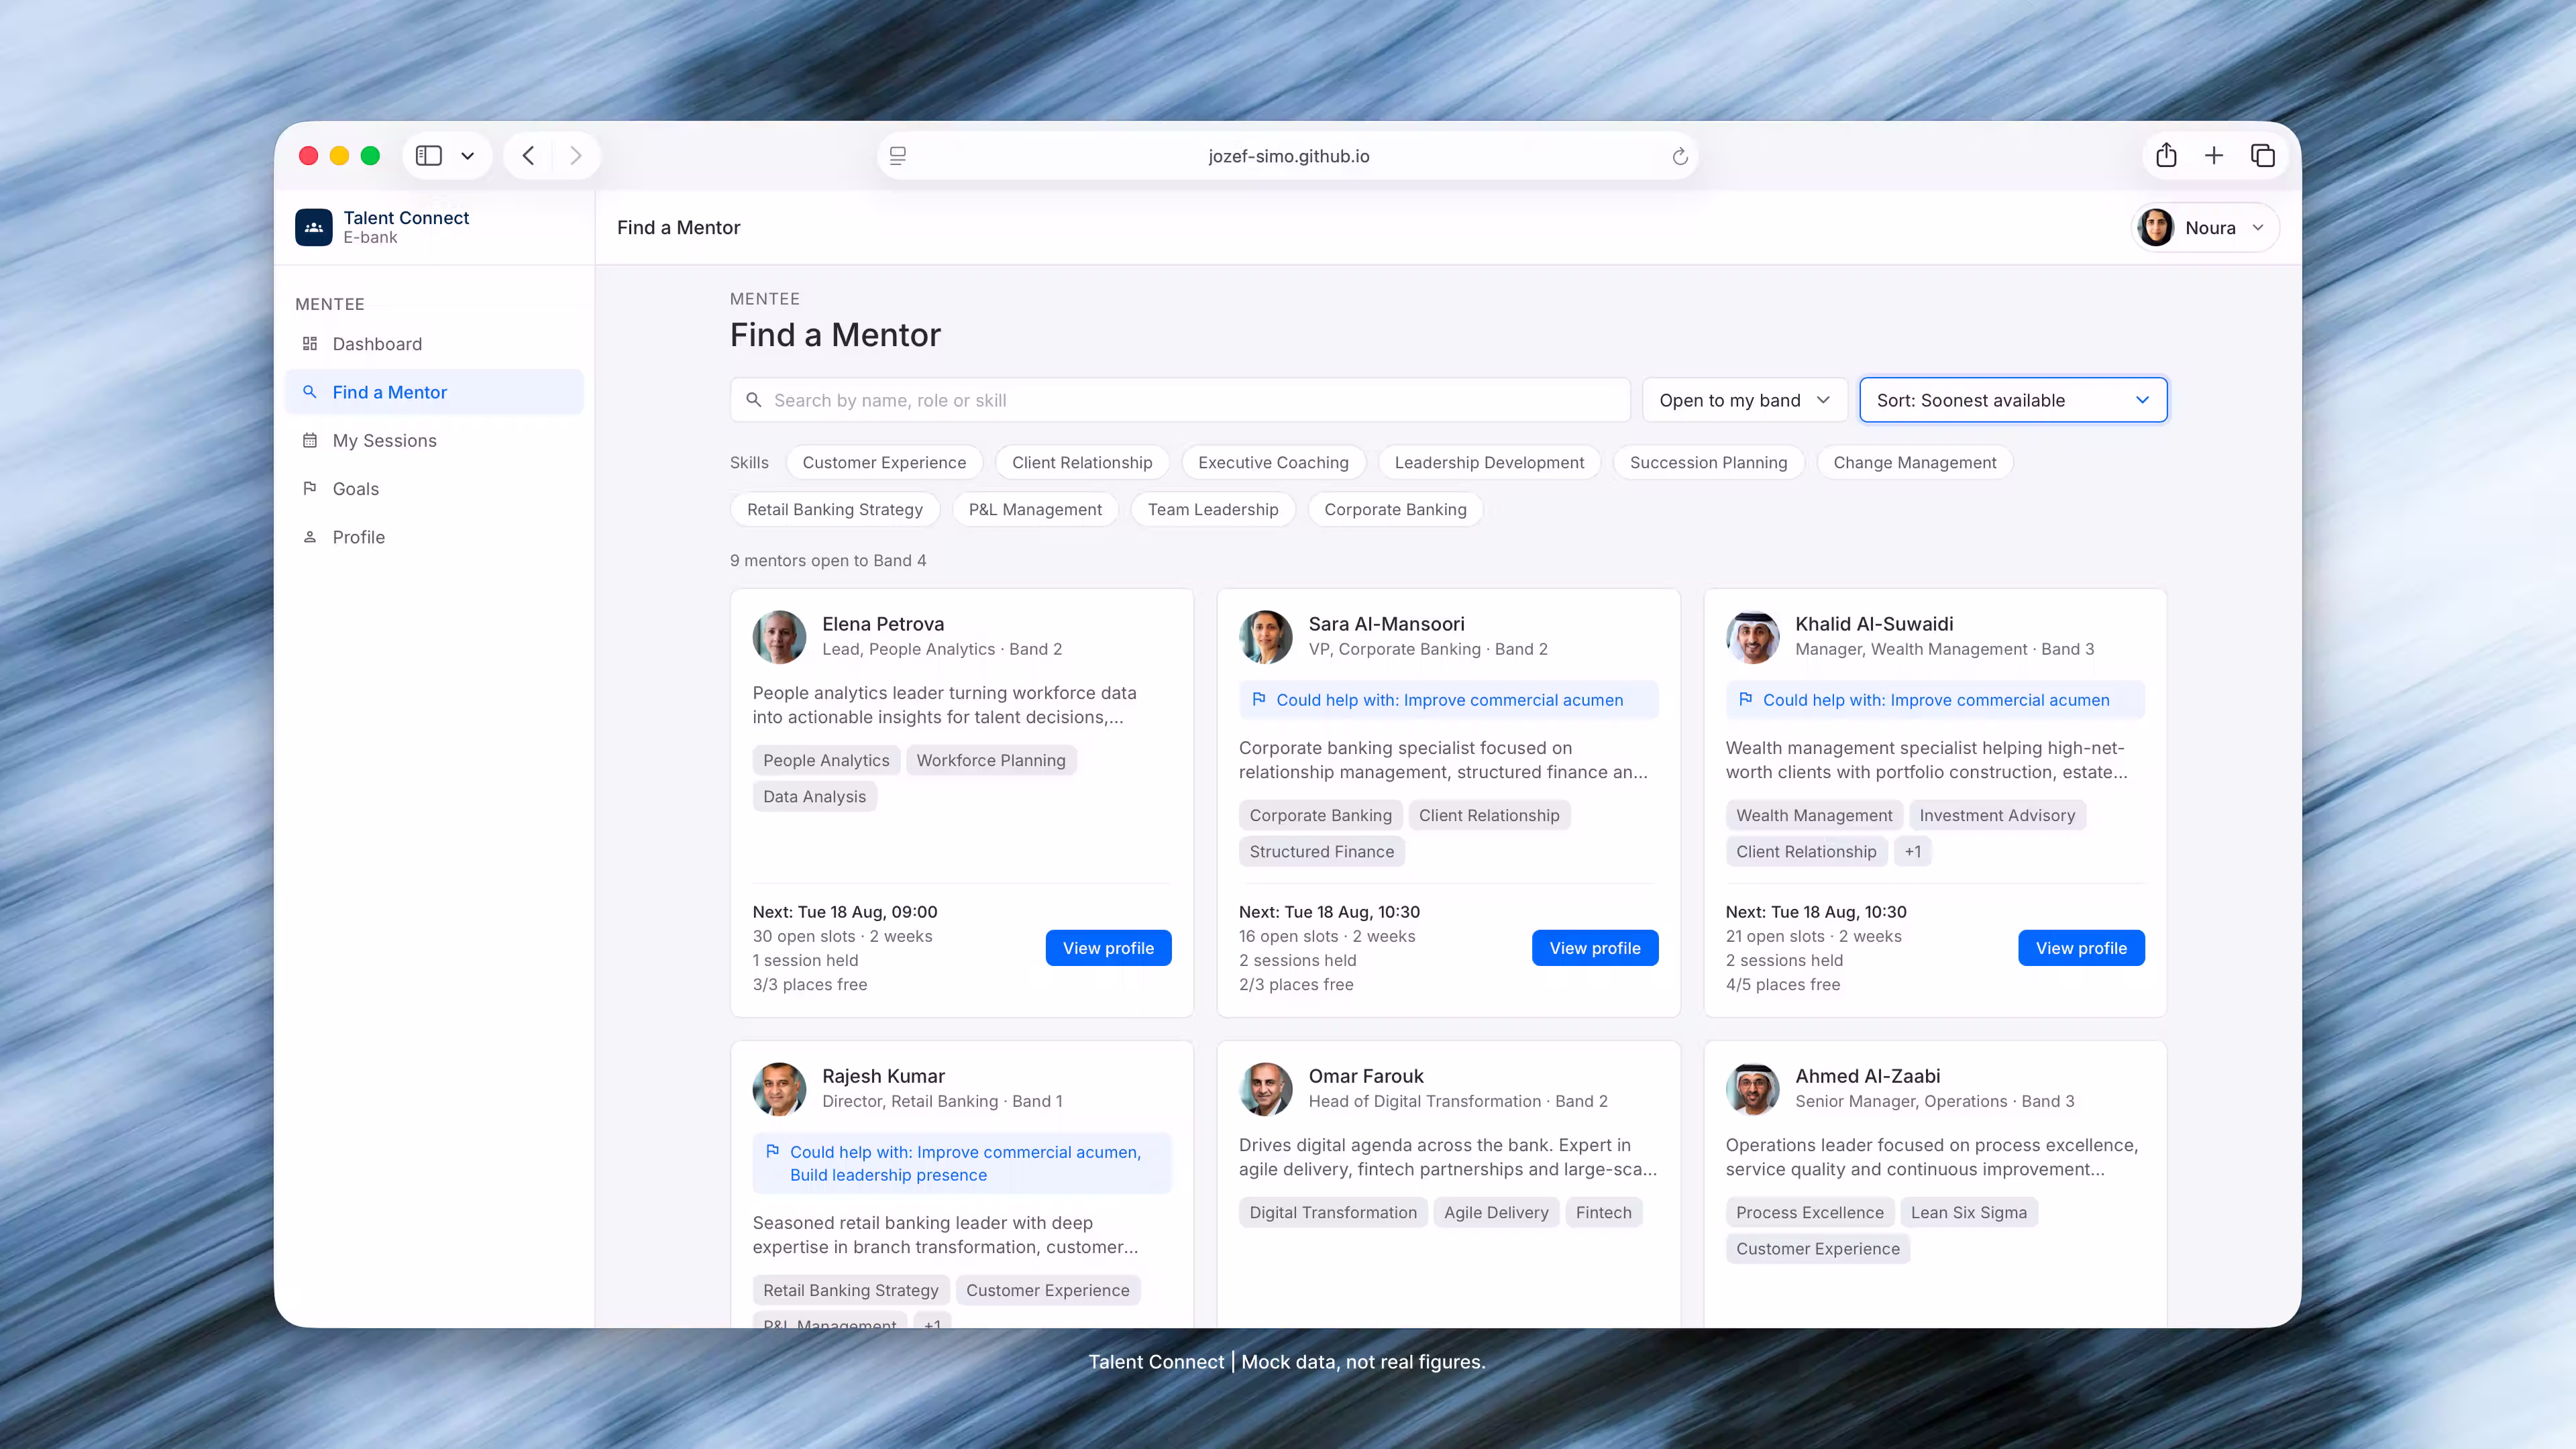Click flag icon in Sara's 'Could help with' banner
This screenshot has width=2576, height=1449.
(1259, 699)
